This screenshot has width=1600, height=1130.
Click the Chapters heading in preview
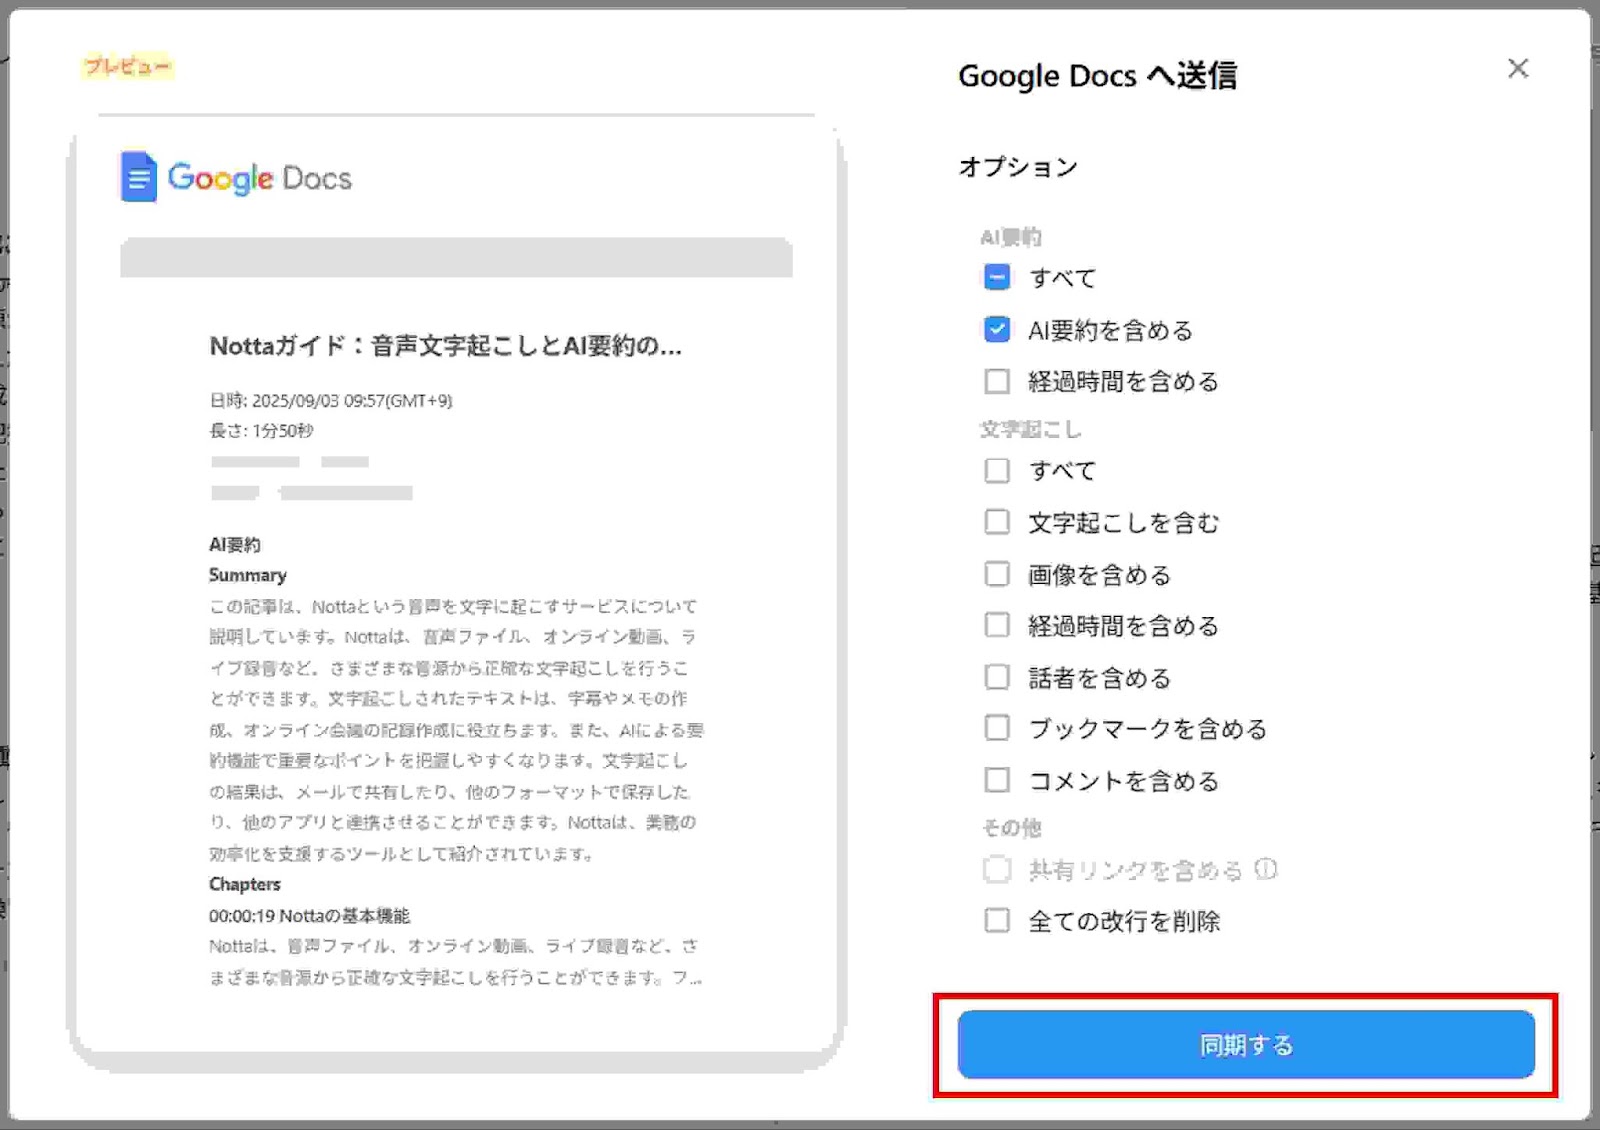tap(245, 884)
